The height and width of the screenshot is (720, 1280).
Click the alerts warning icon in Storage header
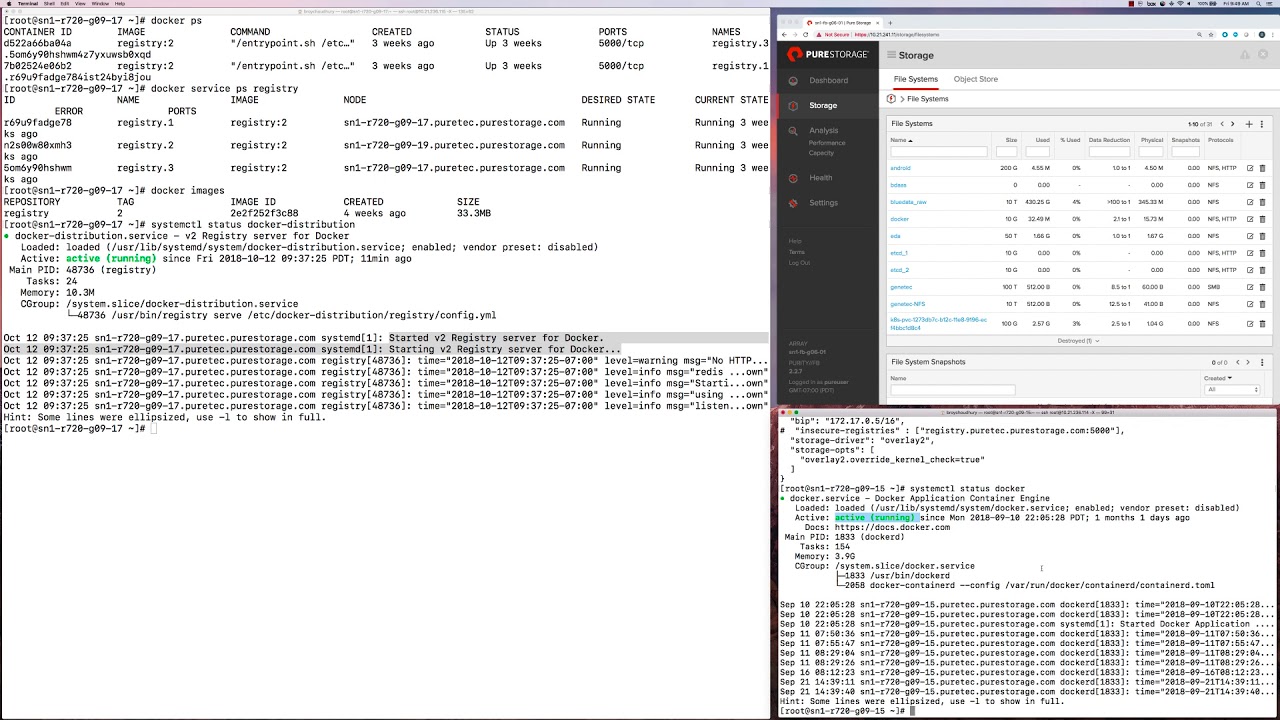coord(1245,55)
